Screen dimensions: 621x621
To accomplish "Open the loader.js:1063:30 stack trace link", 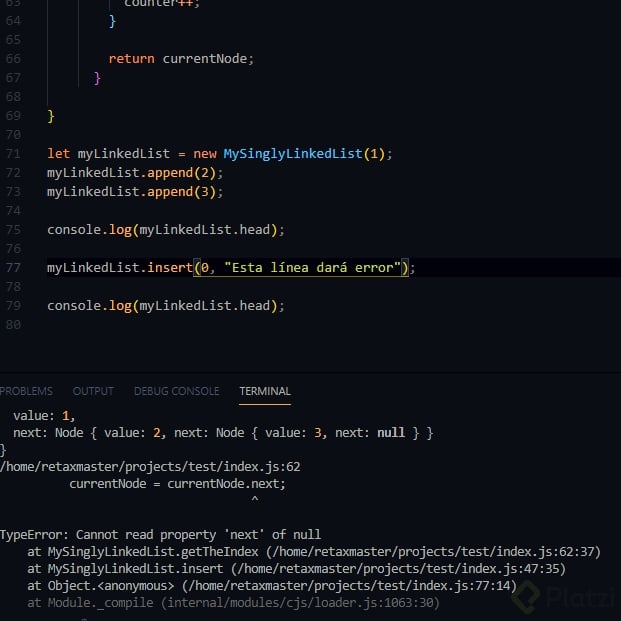I will [x=300, y=603].
